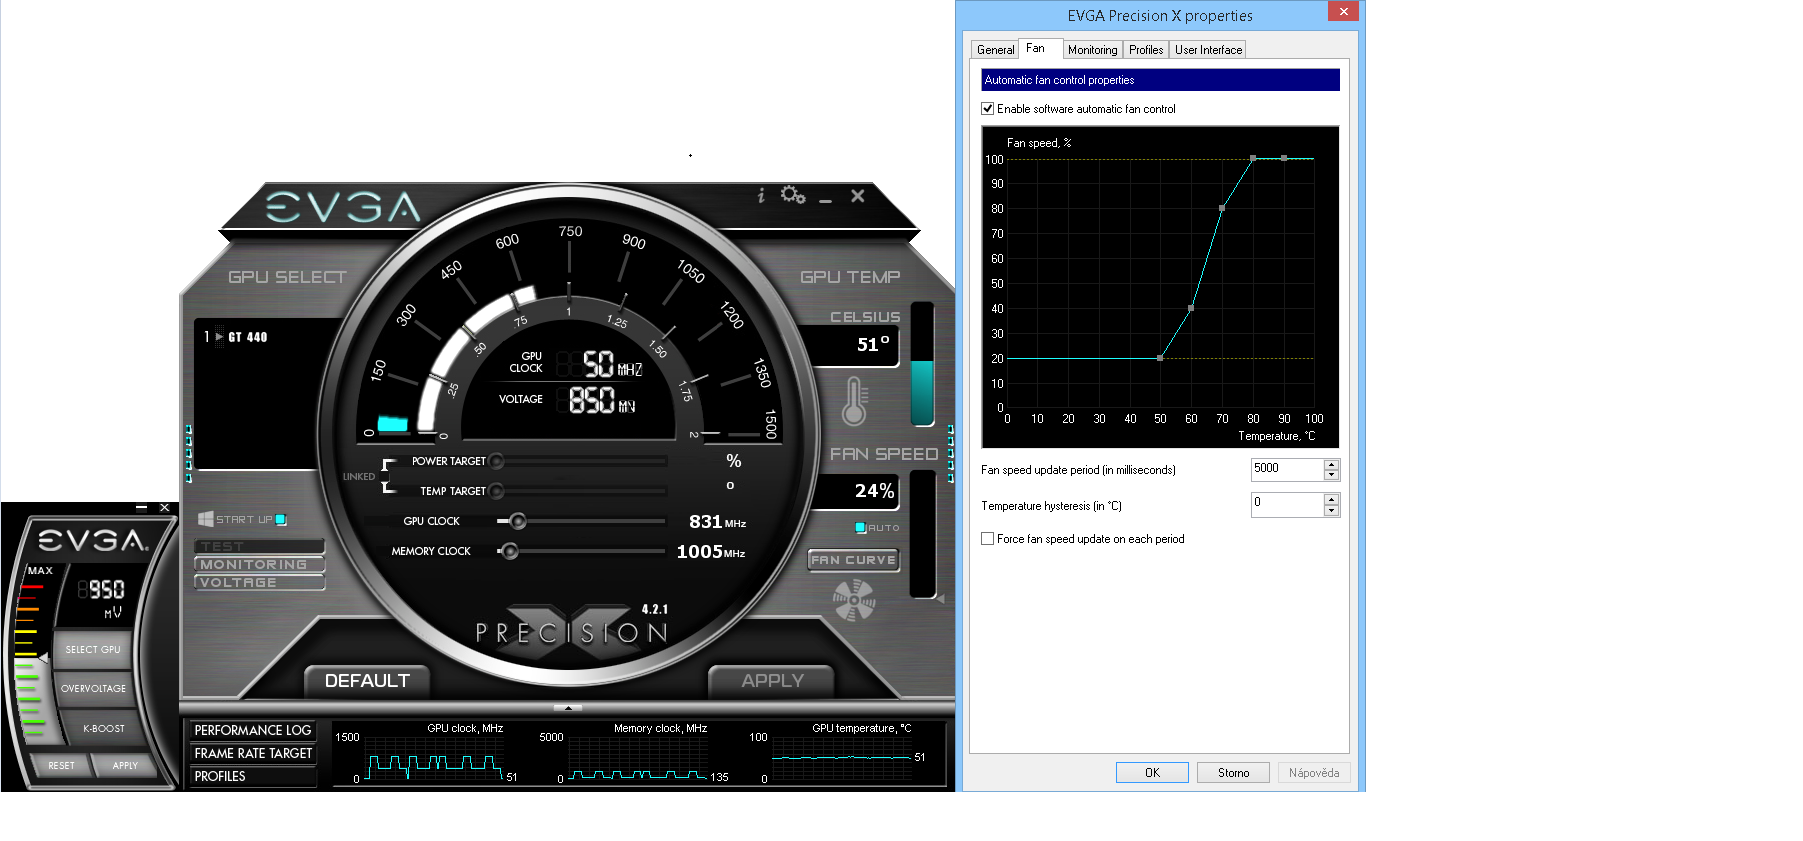Decrease temperature hysteresis with down arrow
Screen dimensions: 1803x841
coord(1331,511)
